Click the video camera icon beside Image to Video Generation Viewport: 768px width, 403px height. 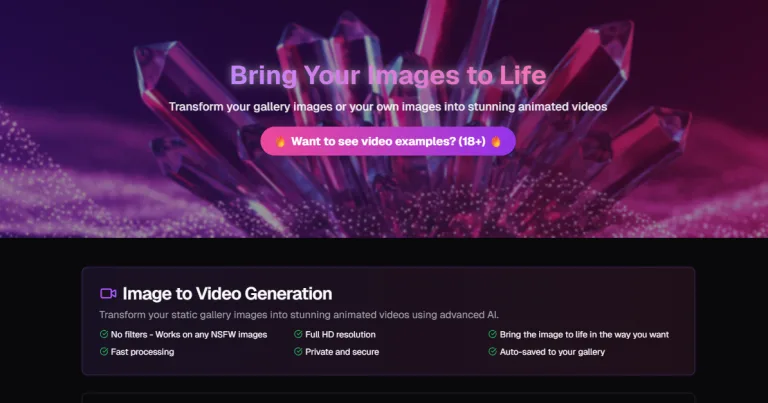click(x=108, y=294)
